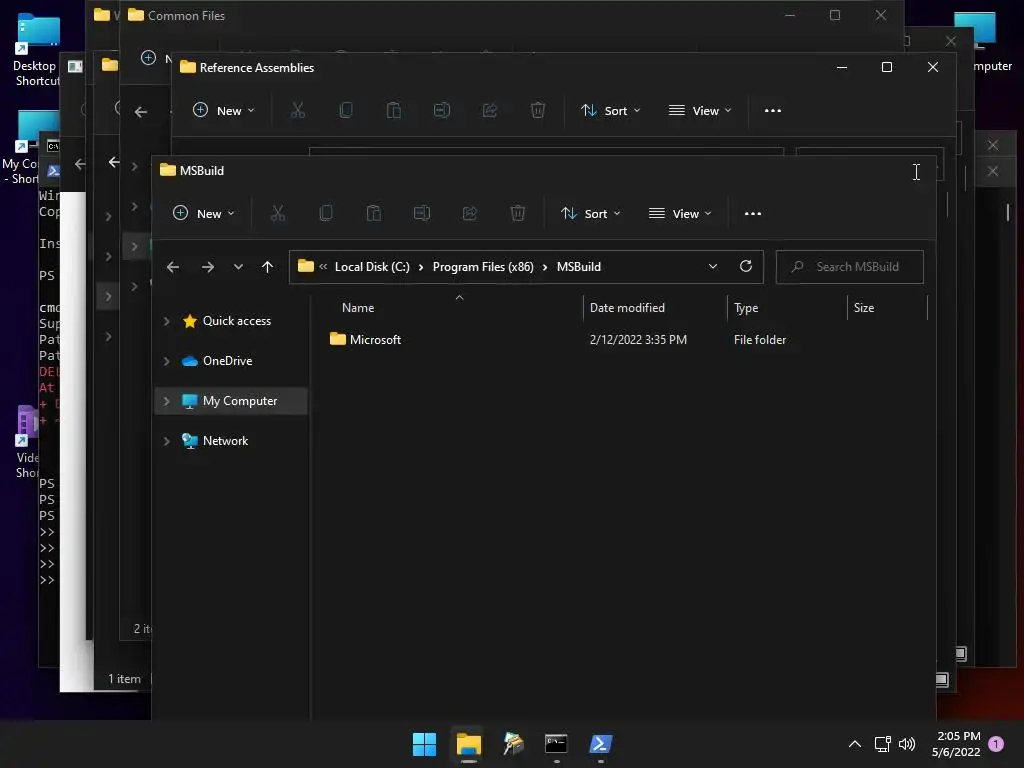Show hidden icons in system tray
Viewport: 1024px width, 768px height.
tap(855, 744)
